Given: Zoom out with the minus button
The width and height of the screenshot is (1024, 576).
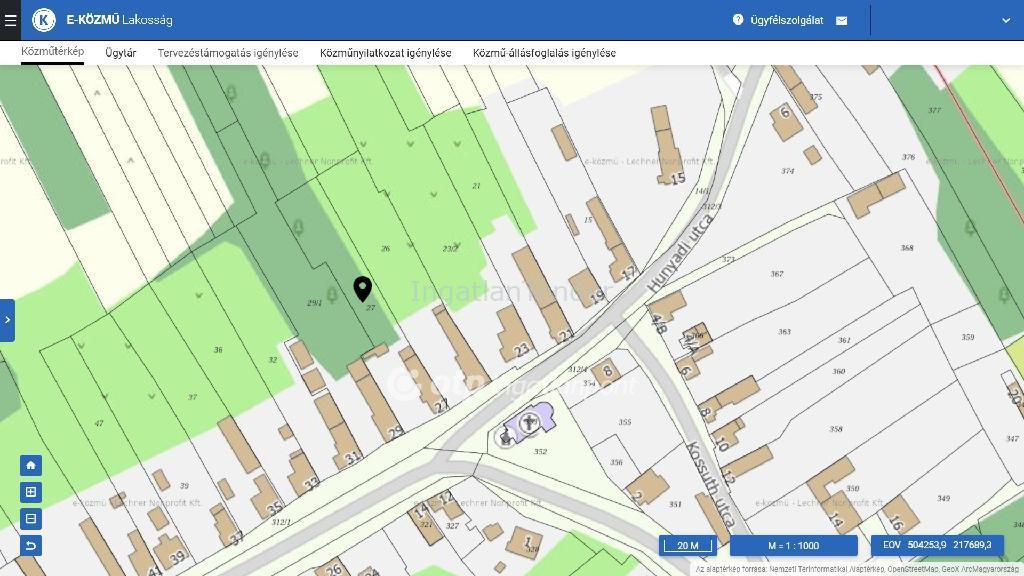Looking at the screenshot, I should pos(31,518).
